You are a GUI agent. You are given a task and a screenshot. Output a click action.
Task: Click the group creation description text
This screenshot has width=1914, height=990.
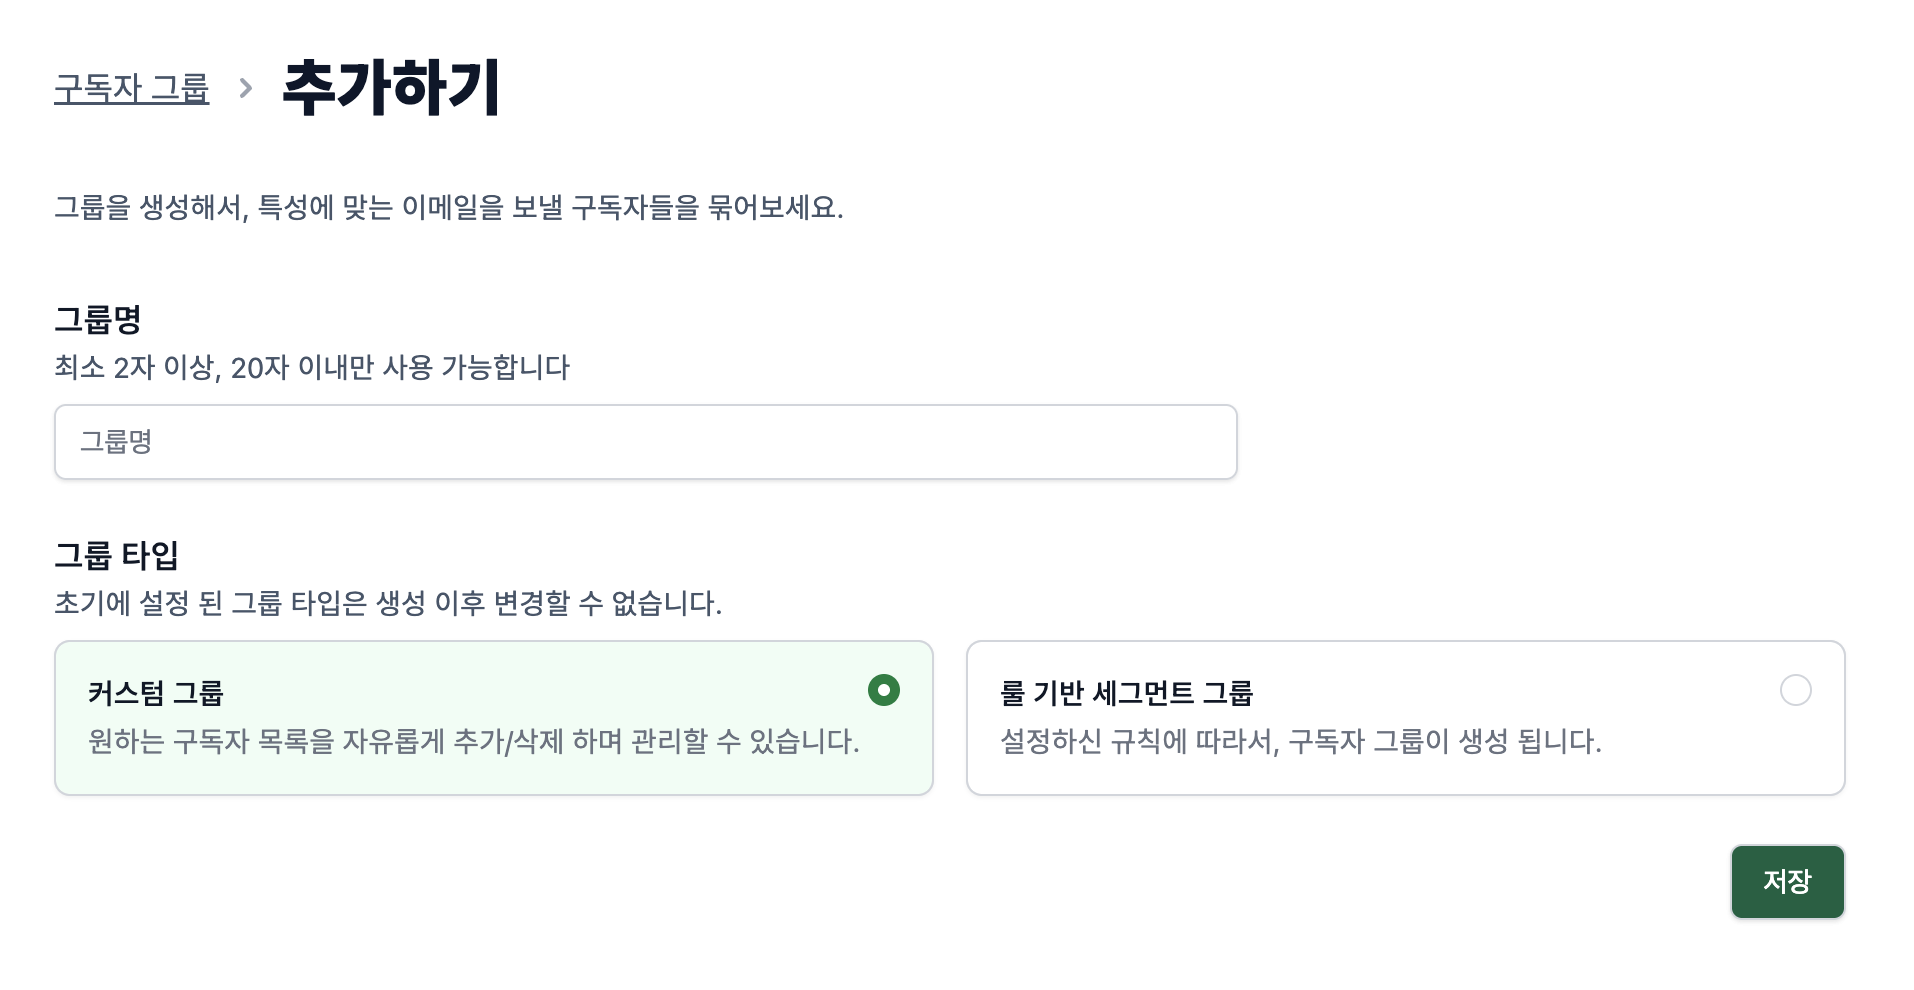(x=450, y=206)
